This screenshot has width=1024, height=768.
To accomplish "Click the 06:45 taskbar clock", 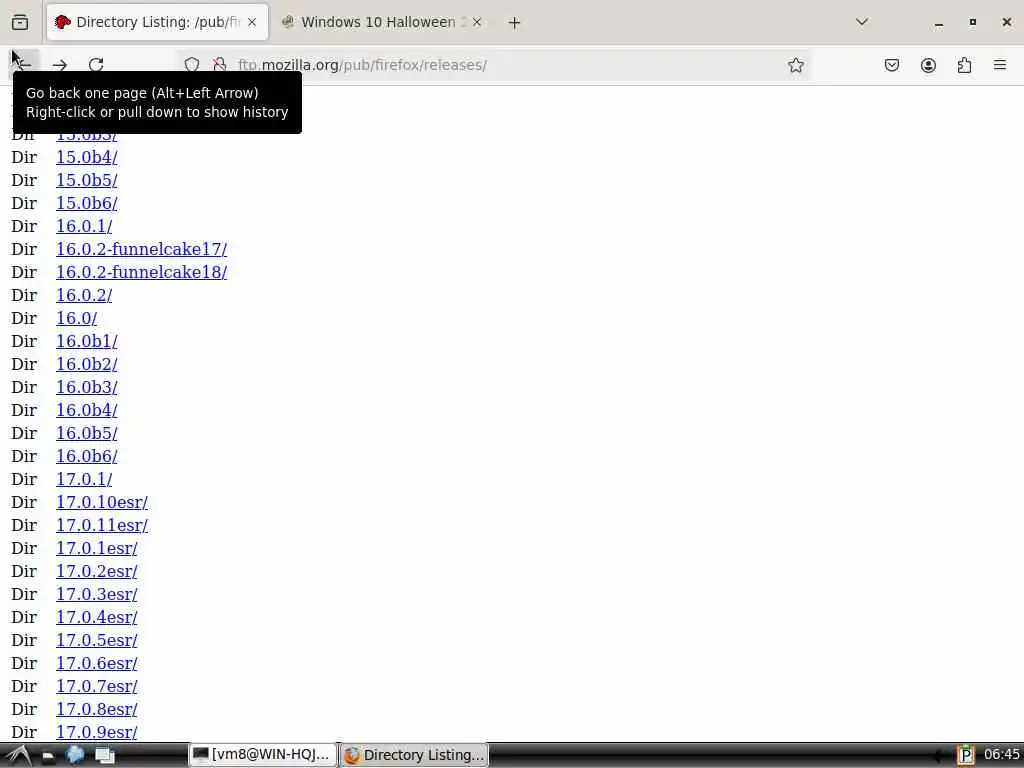I will [x=1002, y=755].
